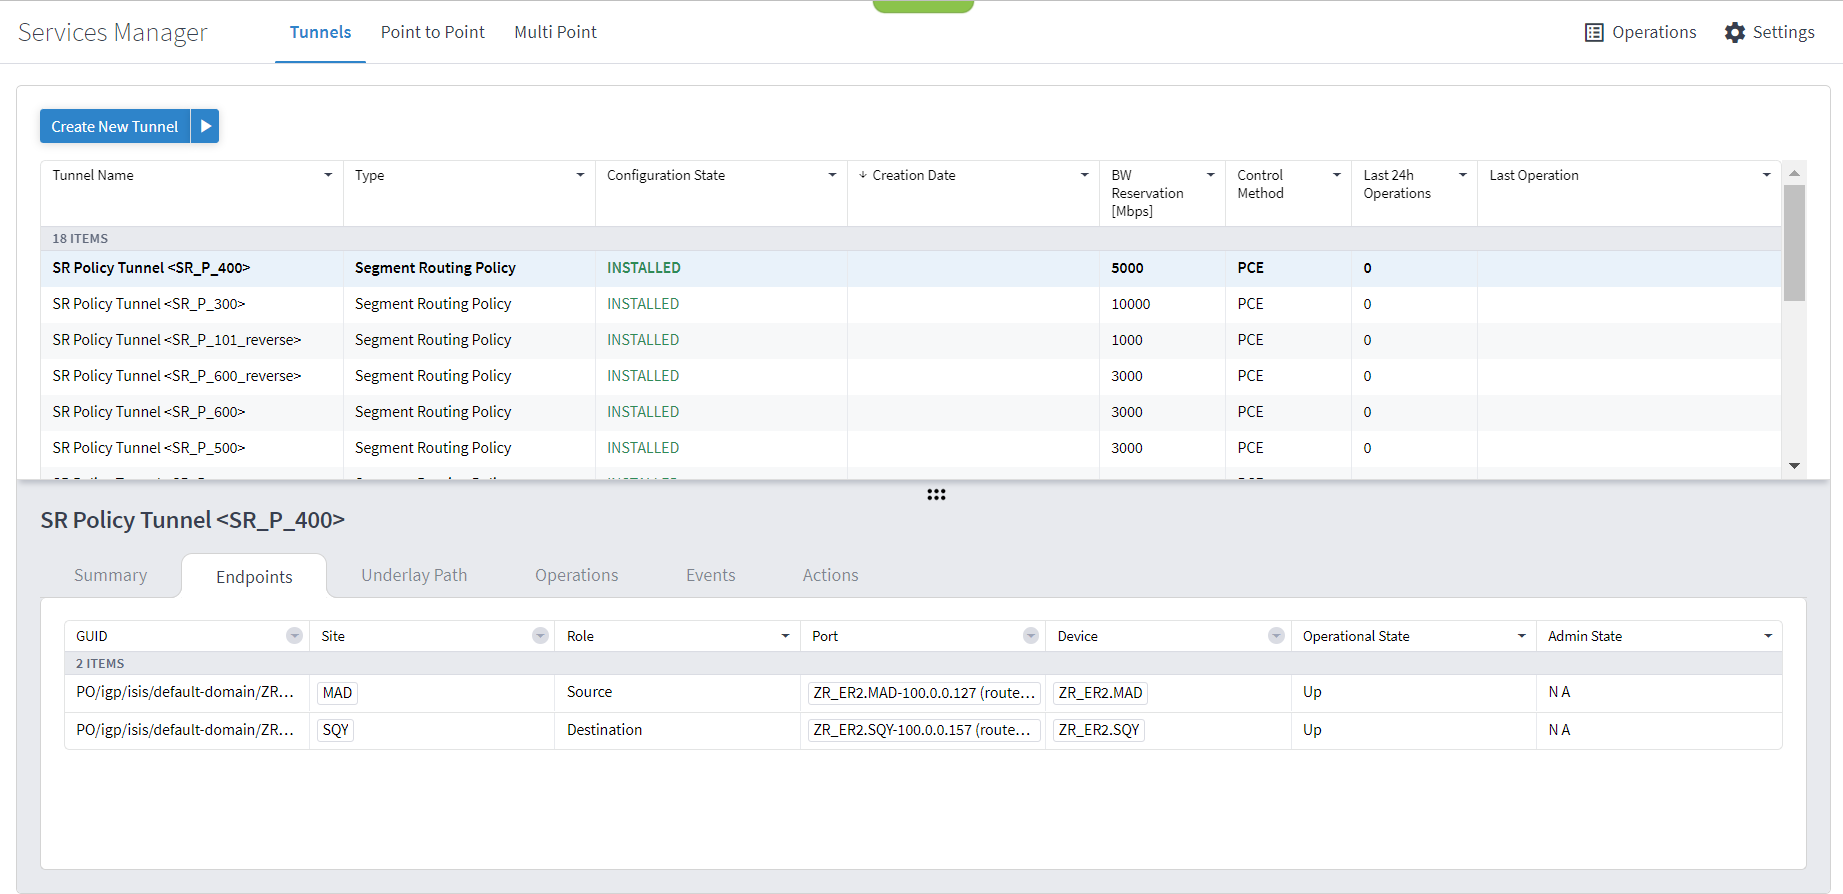Select the Endpoints tab
Image resolution: width=1843 pixels, height=894 pixels.
tap(254, 577)
